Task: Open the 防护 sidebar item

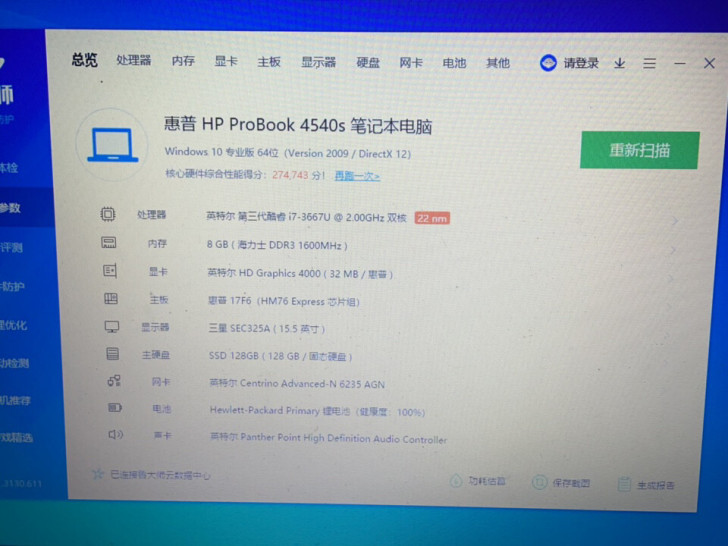Action: (x=12, y=286)
